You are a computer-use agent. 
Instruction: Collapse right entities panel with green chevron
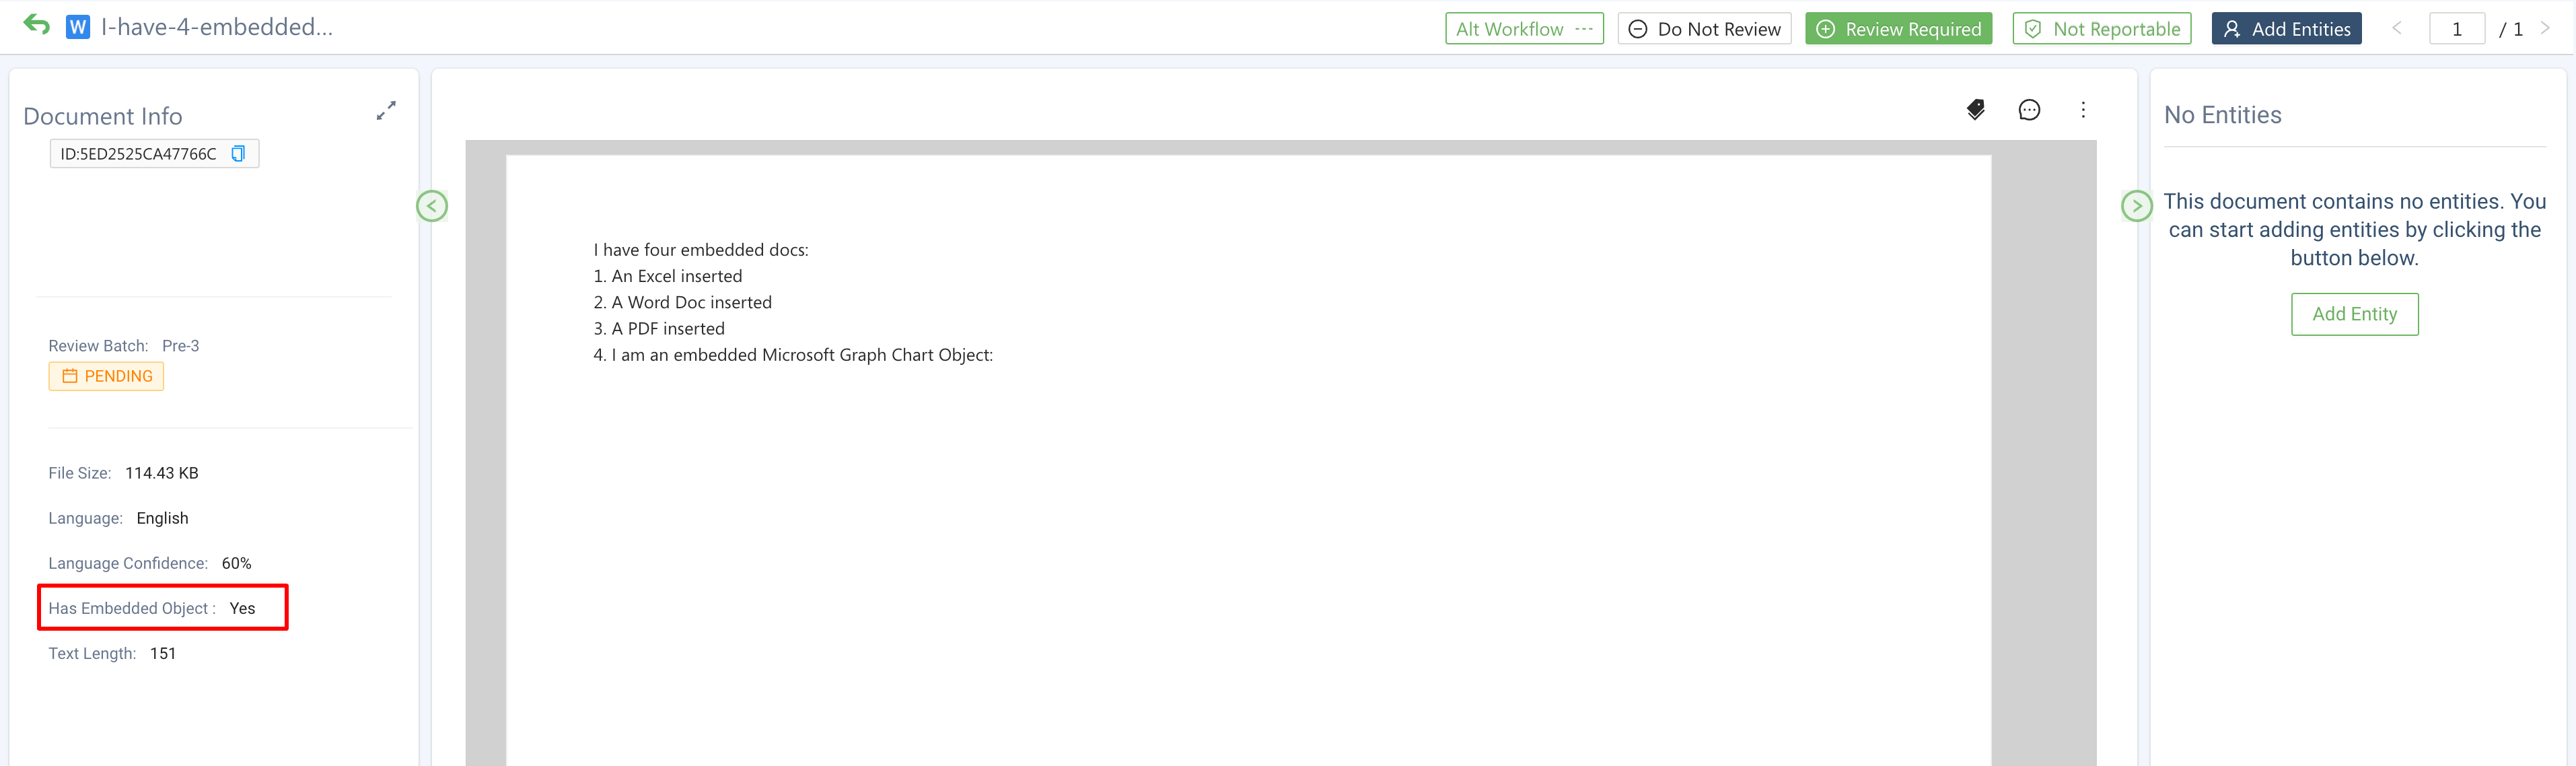point(2136,206)
